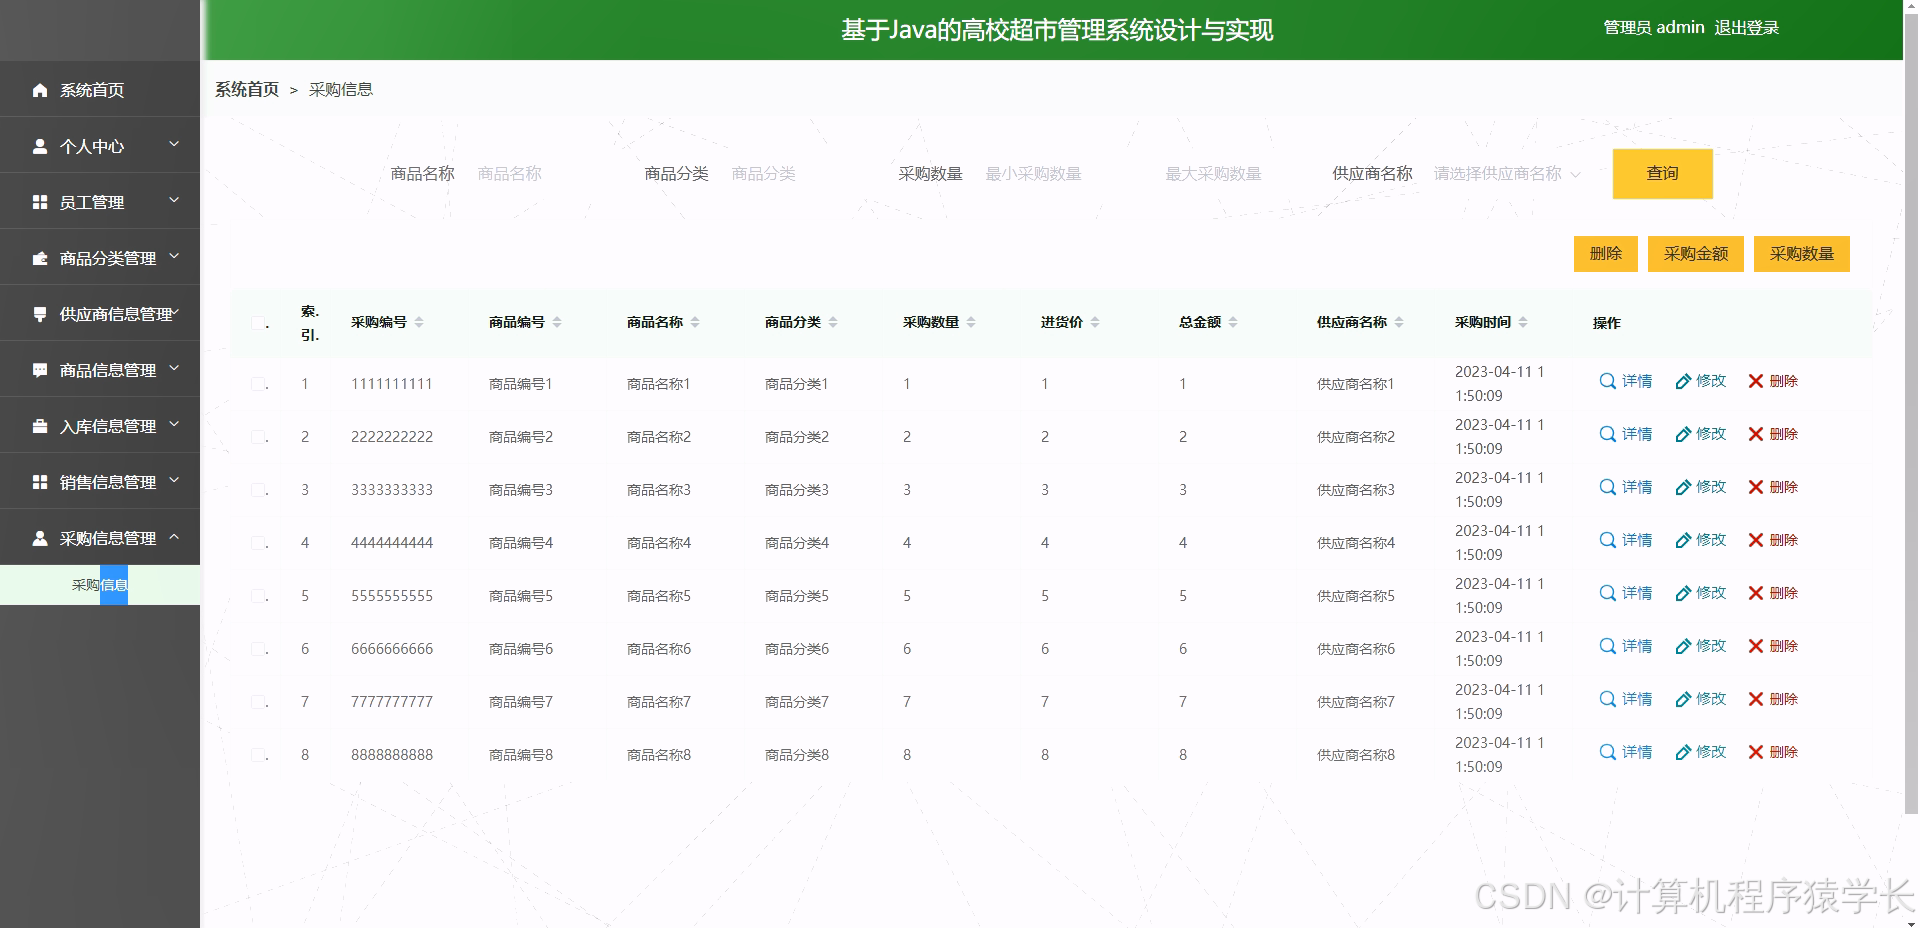The width and height of the screenshot is (1920, 928).
Task: Check the checkbox for row 1
Action: pos(258,383)
